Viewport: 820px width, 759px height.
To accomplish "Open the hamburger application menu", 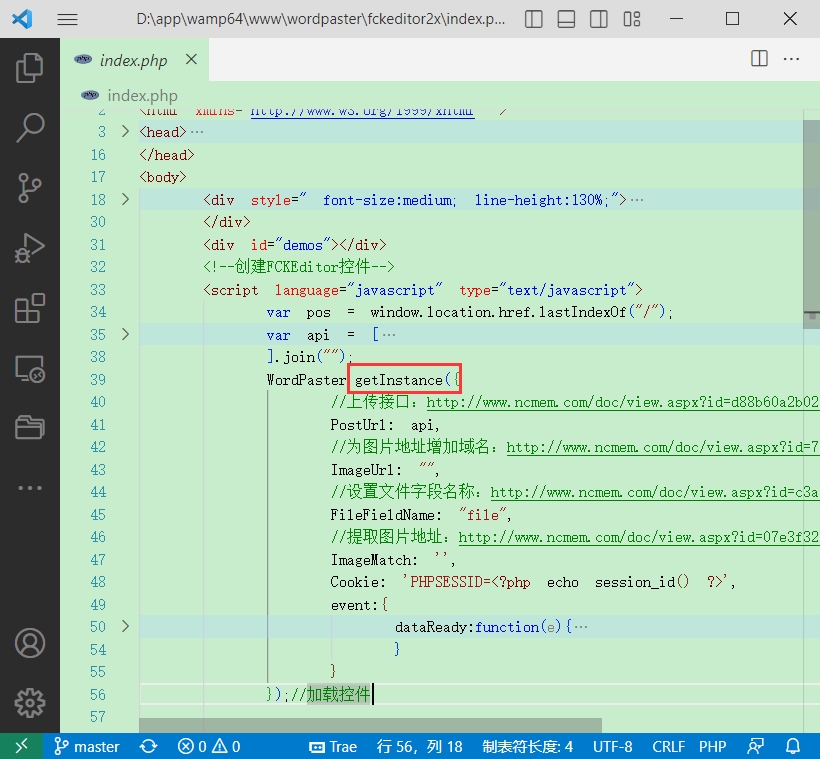I will (x=67, y=19).
